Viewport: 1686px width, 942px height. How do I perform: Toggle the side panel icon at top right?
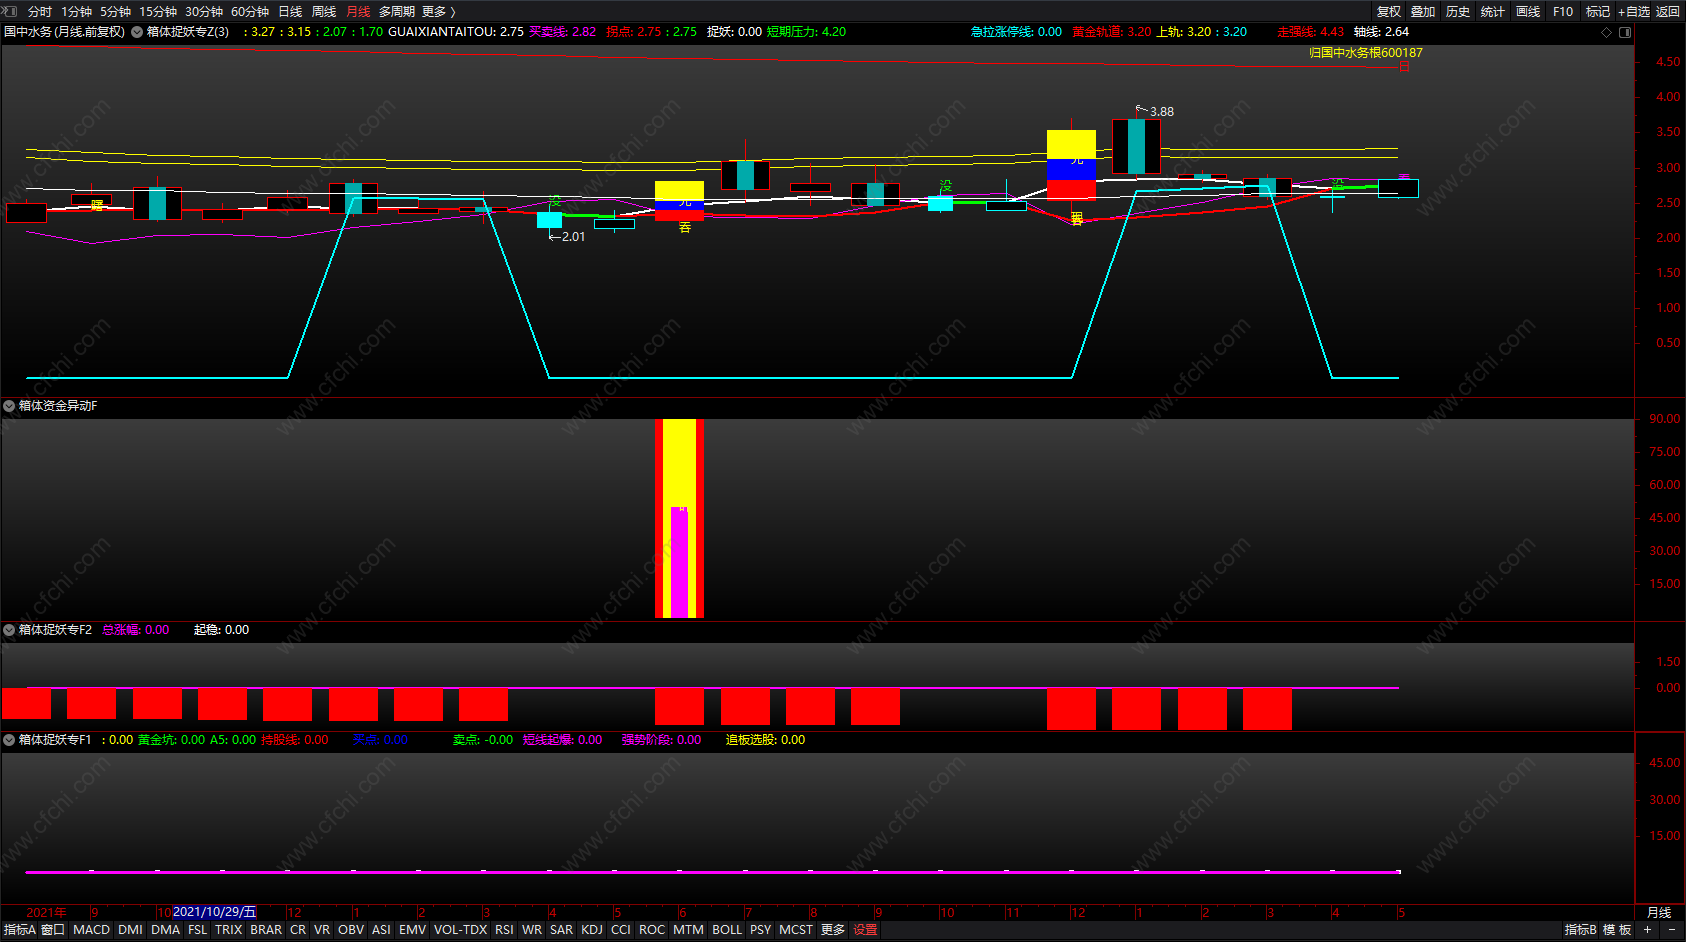(x=1625, y=32)
